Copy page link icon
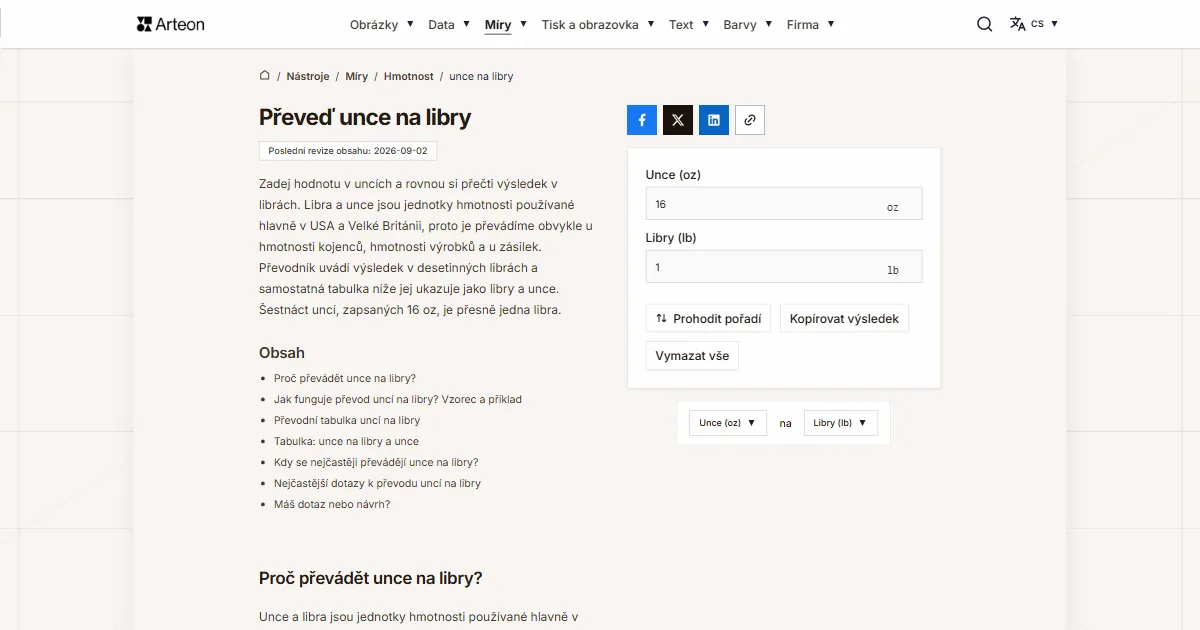Image resolution: width=1200 pixels, height=630 pixels. tap(750, 120)
